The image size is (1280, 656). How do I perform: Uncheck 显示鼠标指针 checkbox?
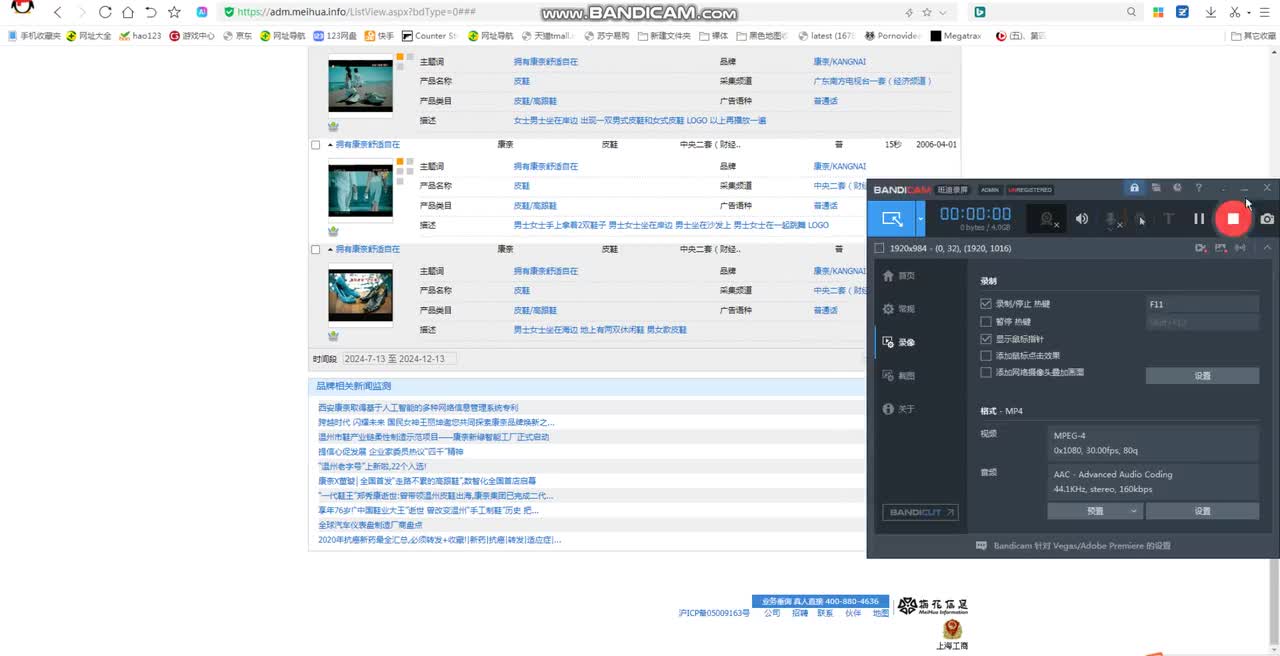(986, 339)
